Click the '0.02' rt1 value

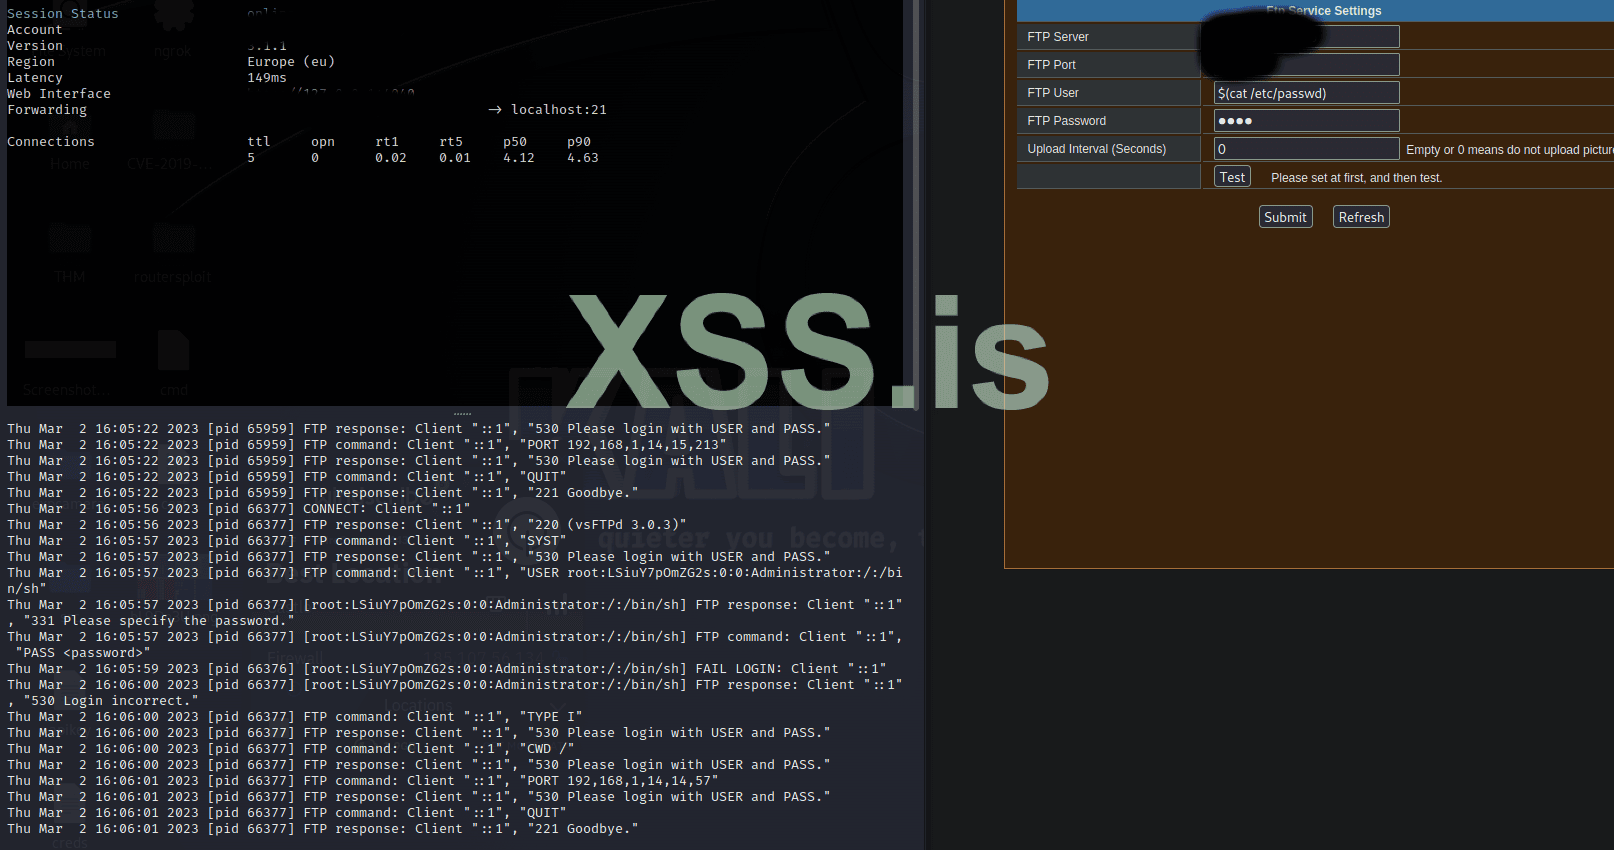point(391,158)
